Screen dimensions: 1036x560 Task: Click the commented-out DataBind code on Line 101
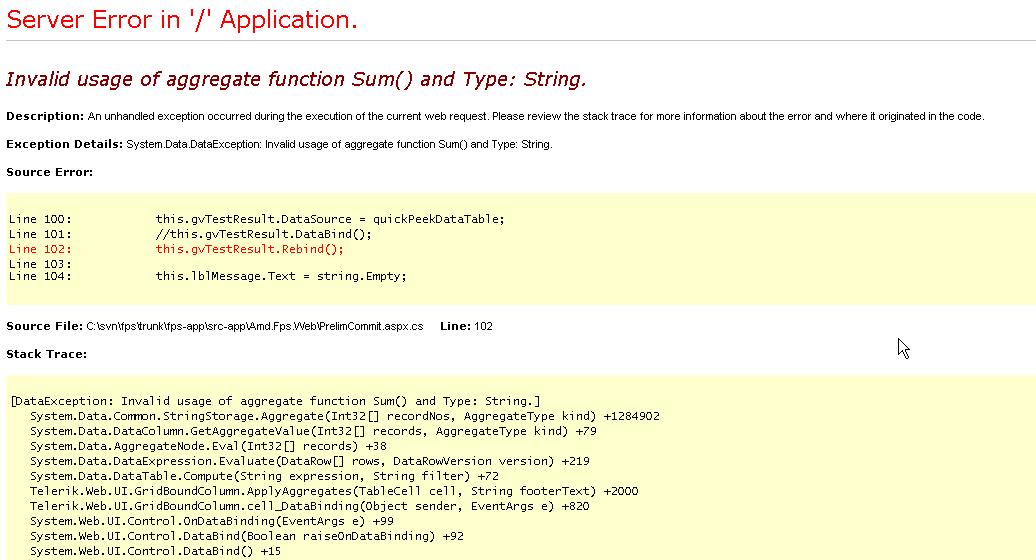[x=263, y=234]
